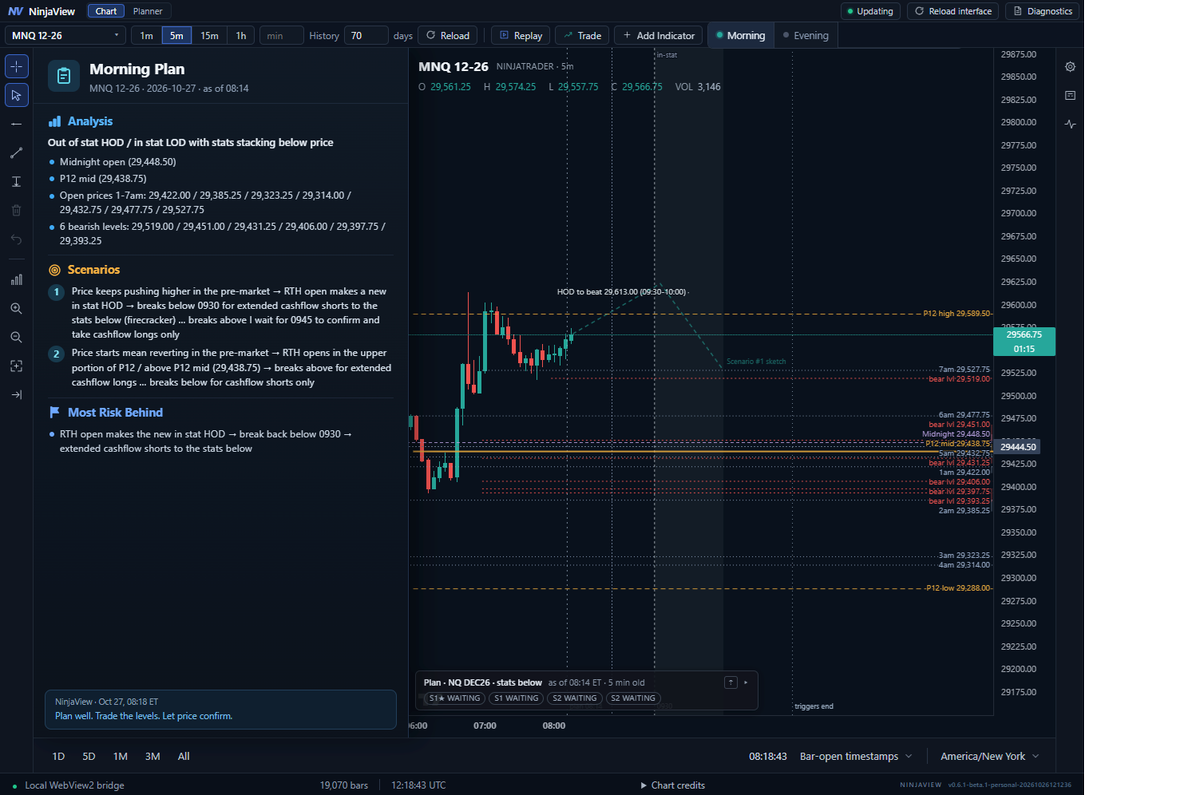The image size is (1200, 795).
Task: Click Scenario #1 sketch label
Action: tap(754, 360)
